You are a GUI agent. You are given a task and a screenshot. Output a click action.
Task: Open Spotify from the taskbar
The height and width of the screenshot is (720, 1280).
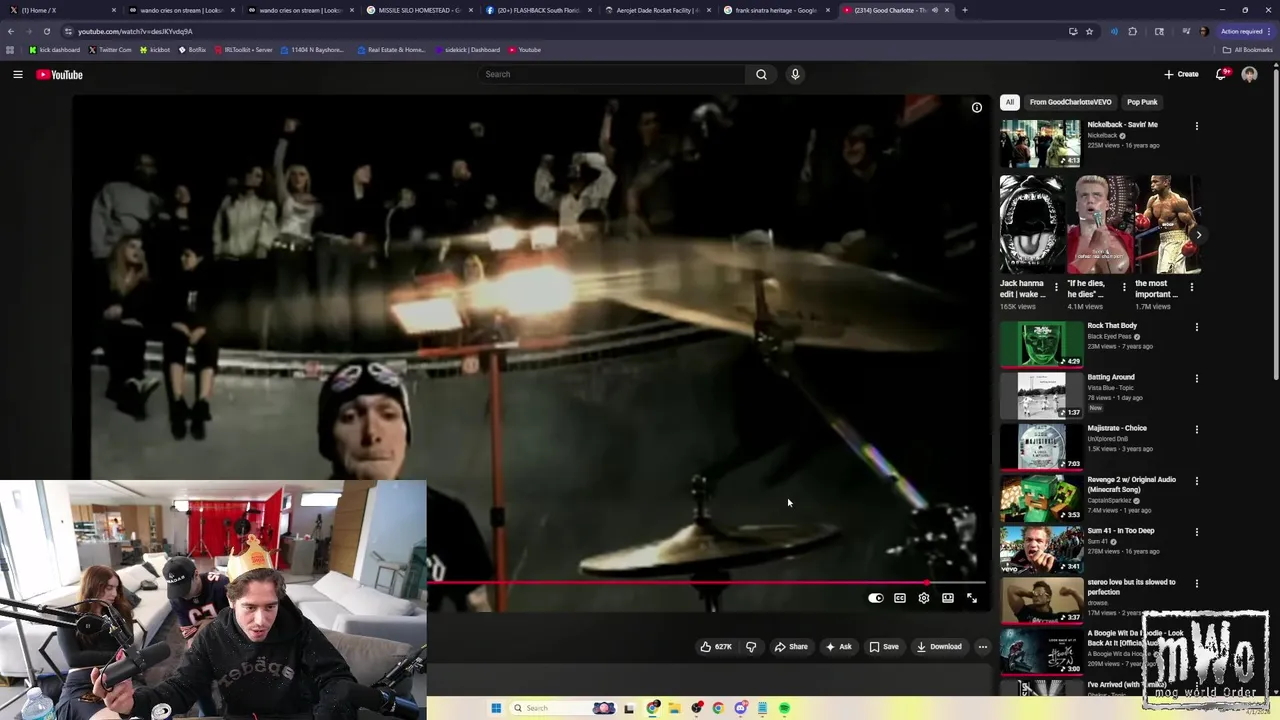(785, 708)
